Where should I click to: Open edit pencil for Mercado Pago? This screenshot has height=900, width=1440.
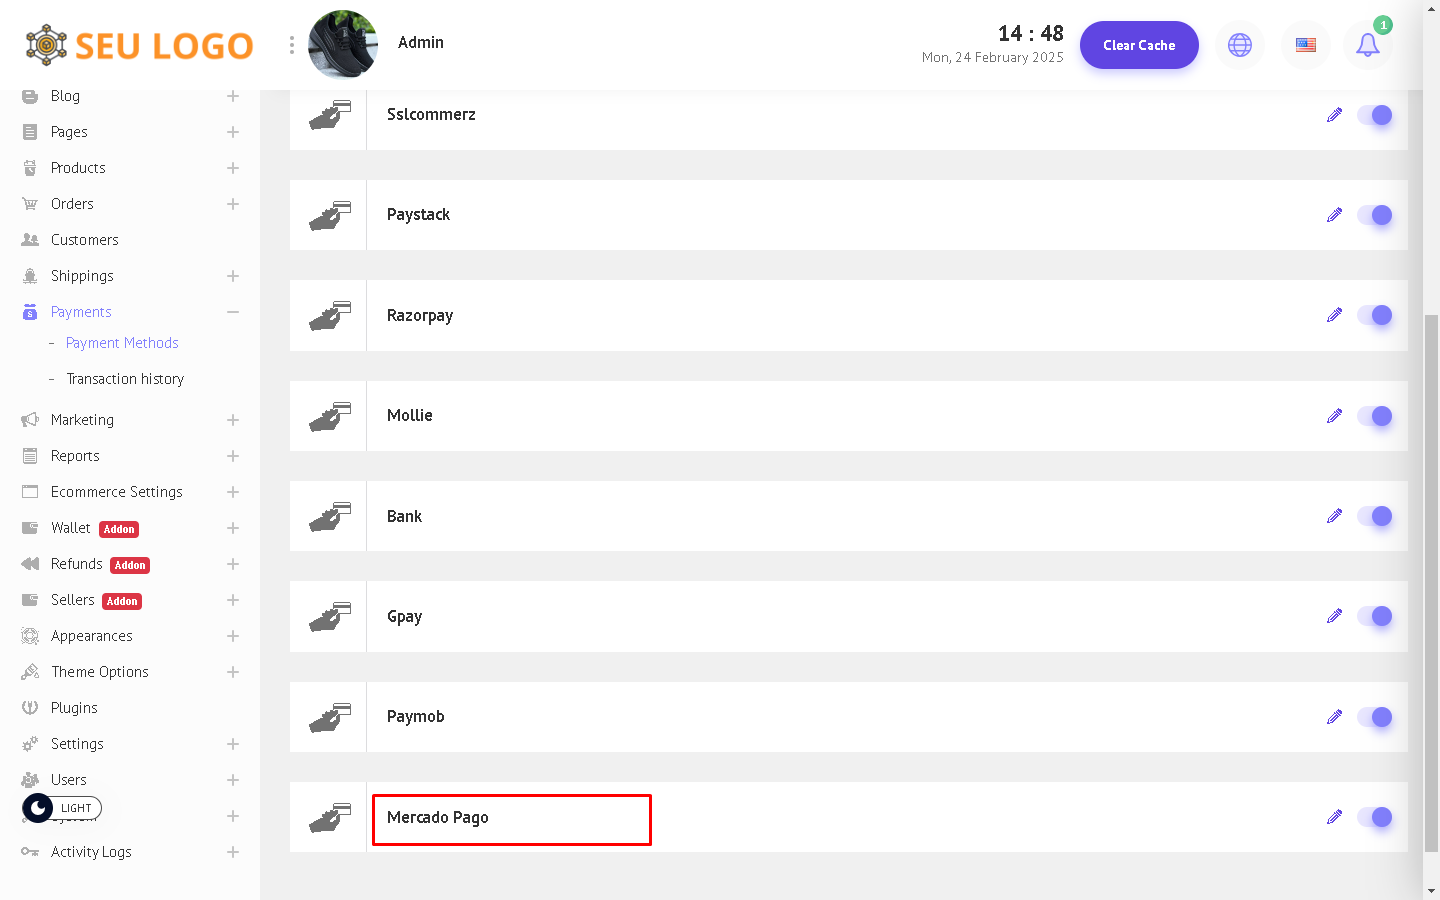(x=1334, y=817)
